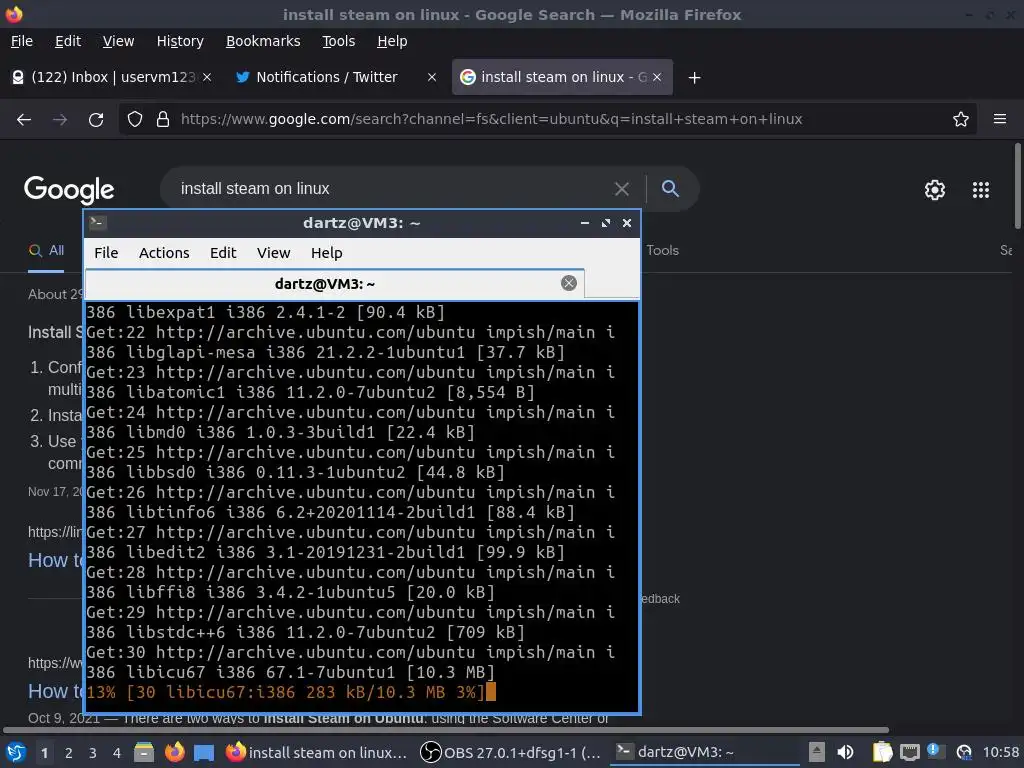1024x768 pixels.
Task: Launch Firefox from the panel quicklaunch
Action: pyautogui.click(x=174, y=753)
